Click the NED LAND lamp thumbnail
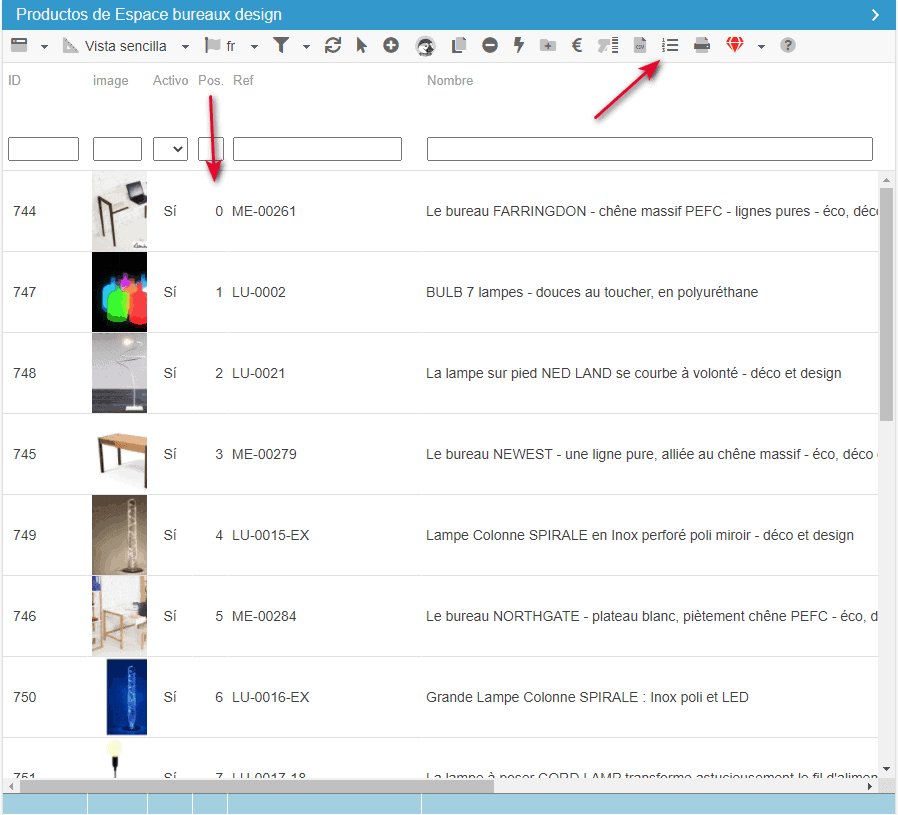This screenshot has height=815, width=898. (119, 373)
